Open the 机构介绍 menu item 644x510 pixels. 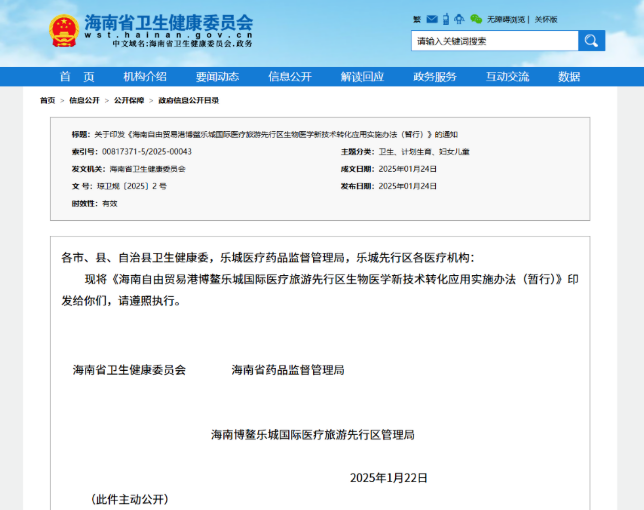pos(145,77)
